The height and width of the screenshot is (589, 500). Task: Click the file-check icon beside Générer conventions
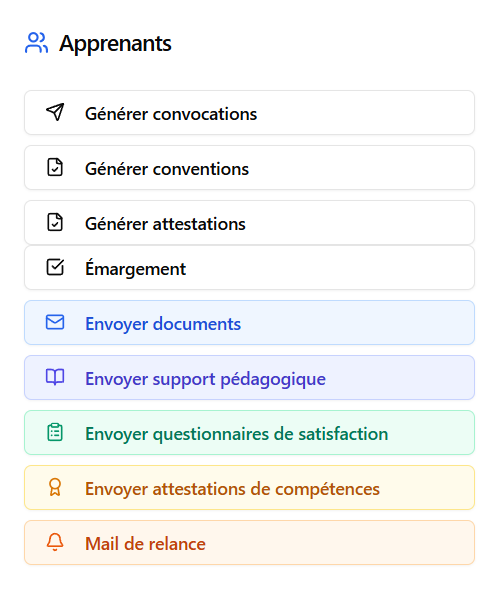pos(55,168)
